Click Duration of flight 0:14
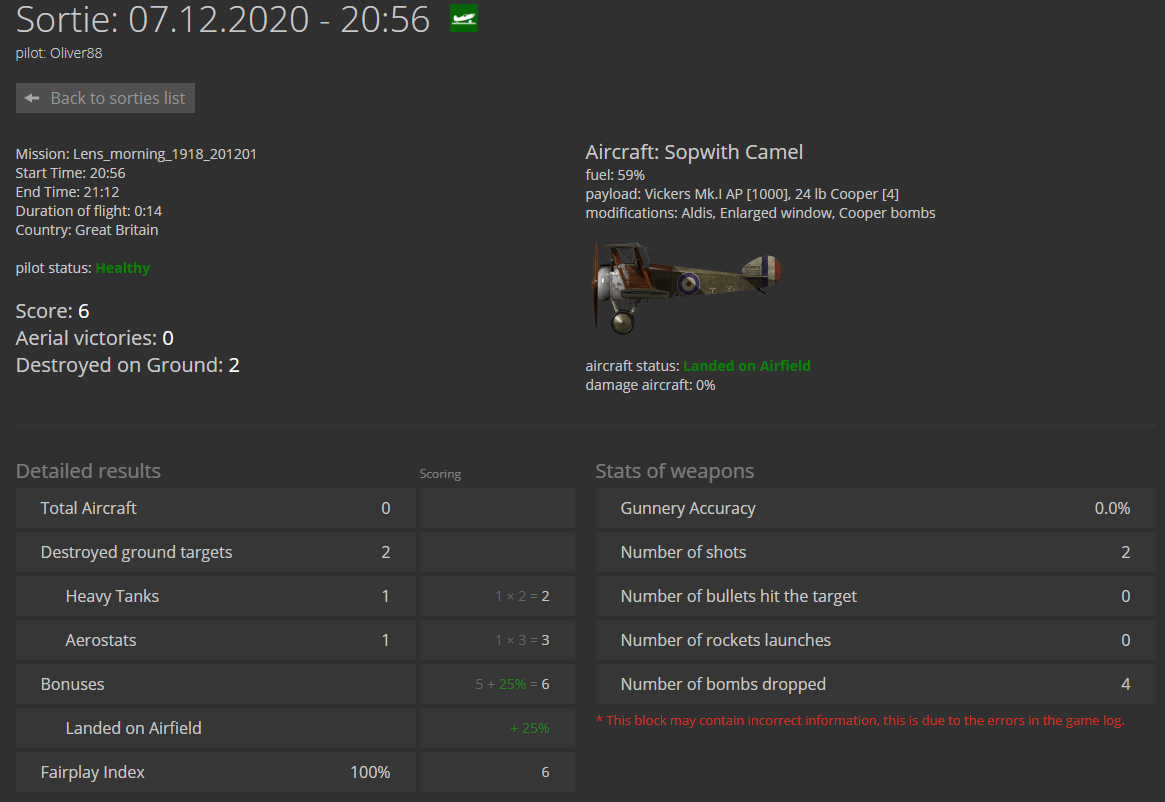Screen dimensions: 1165x802 [89, 211]
